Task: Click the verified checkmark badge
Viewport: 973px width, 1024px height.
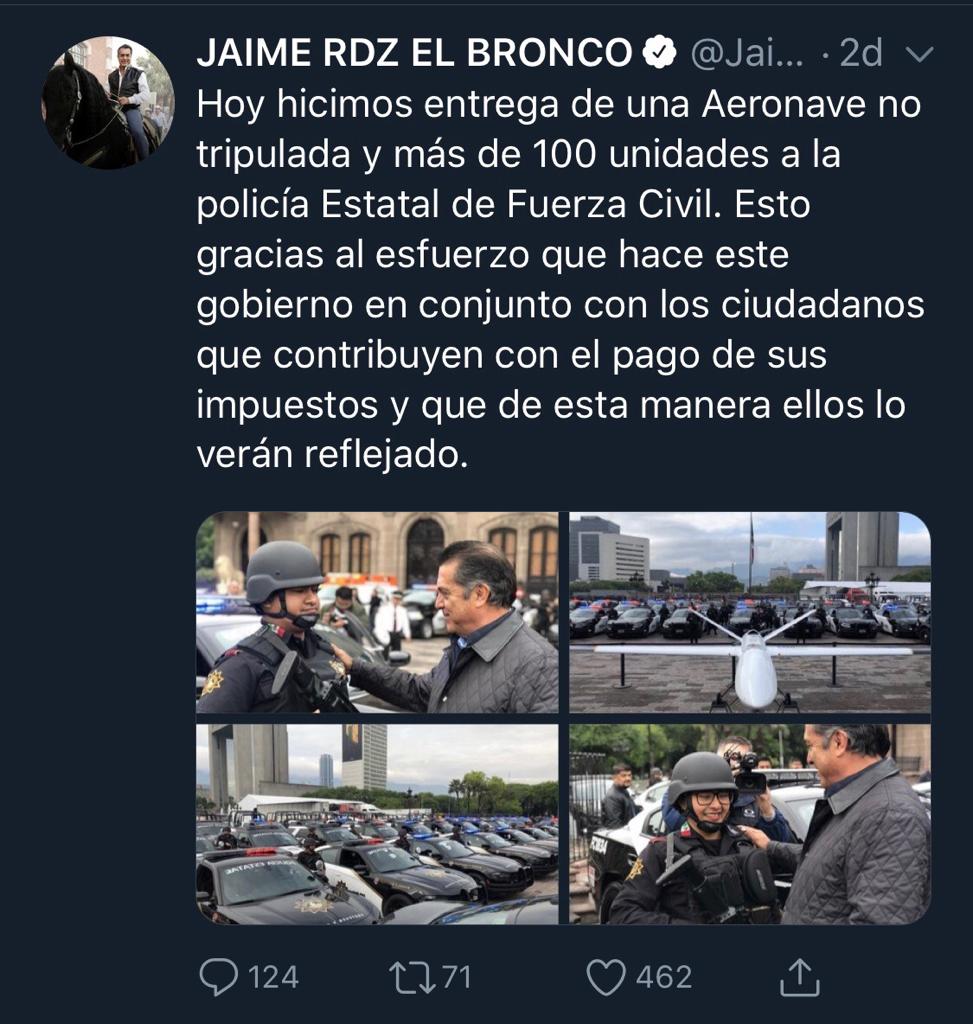Action: pyautogui.click(x=660, y=52)
